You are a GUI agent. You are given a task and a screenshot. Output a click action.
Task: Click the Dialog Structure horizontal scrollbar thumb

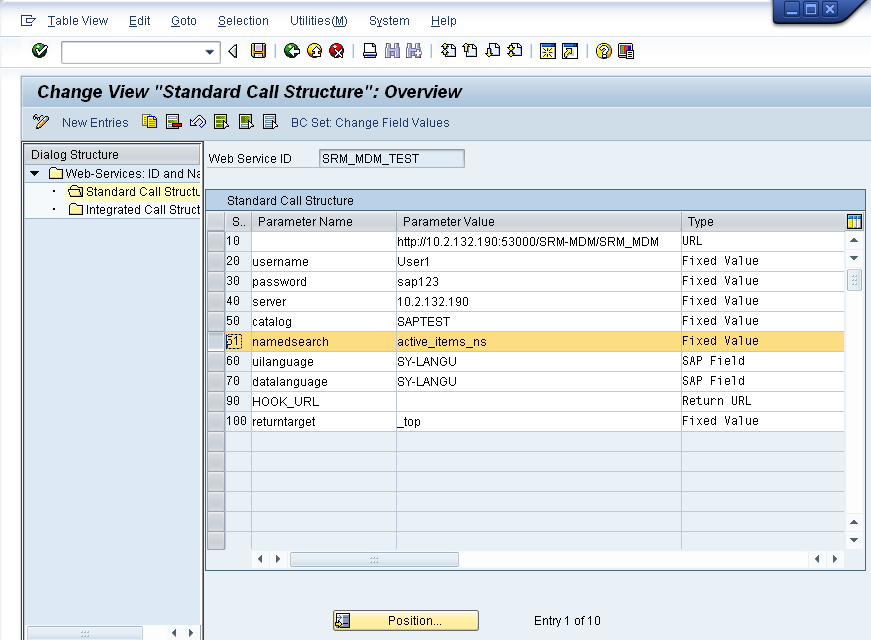point(84,633)
